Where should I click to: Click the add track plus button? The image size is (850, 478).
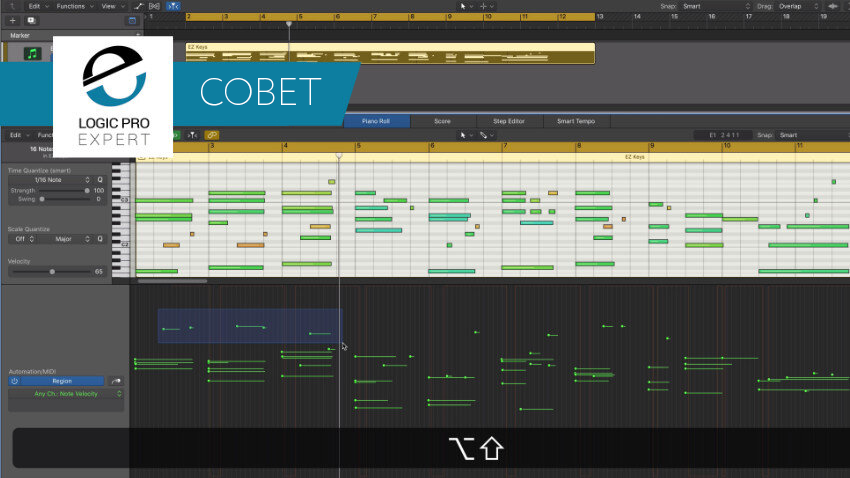[12, 21]
